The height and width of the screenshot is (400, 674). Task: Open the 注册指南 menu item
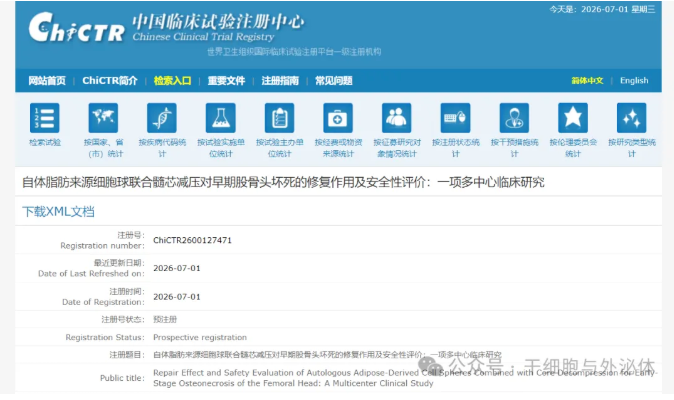pos(280,81)
